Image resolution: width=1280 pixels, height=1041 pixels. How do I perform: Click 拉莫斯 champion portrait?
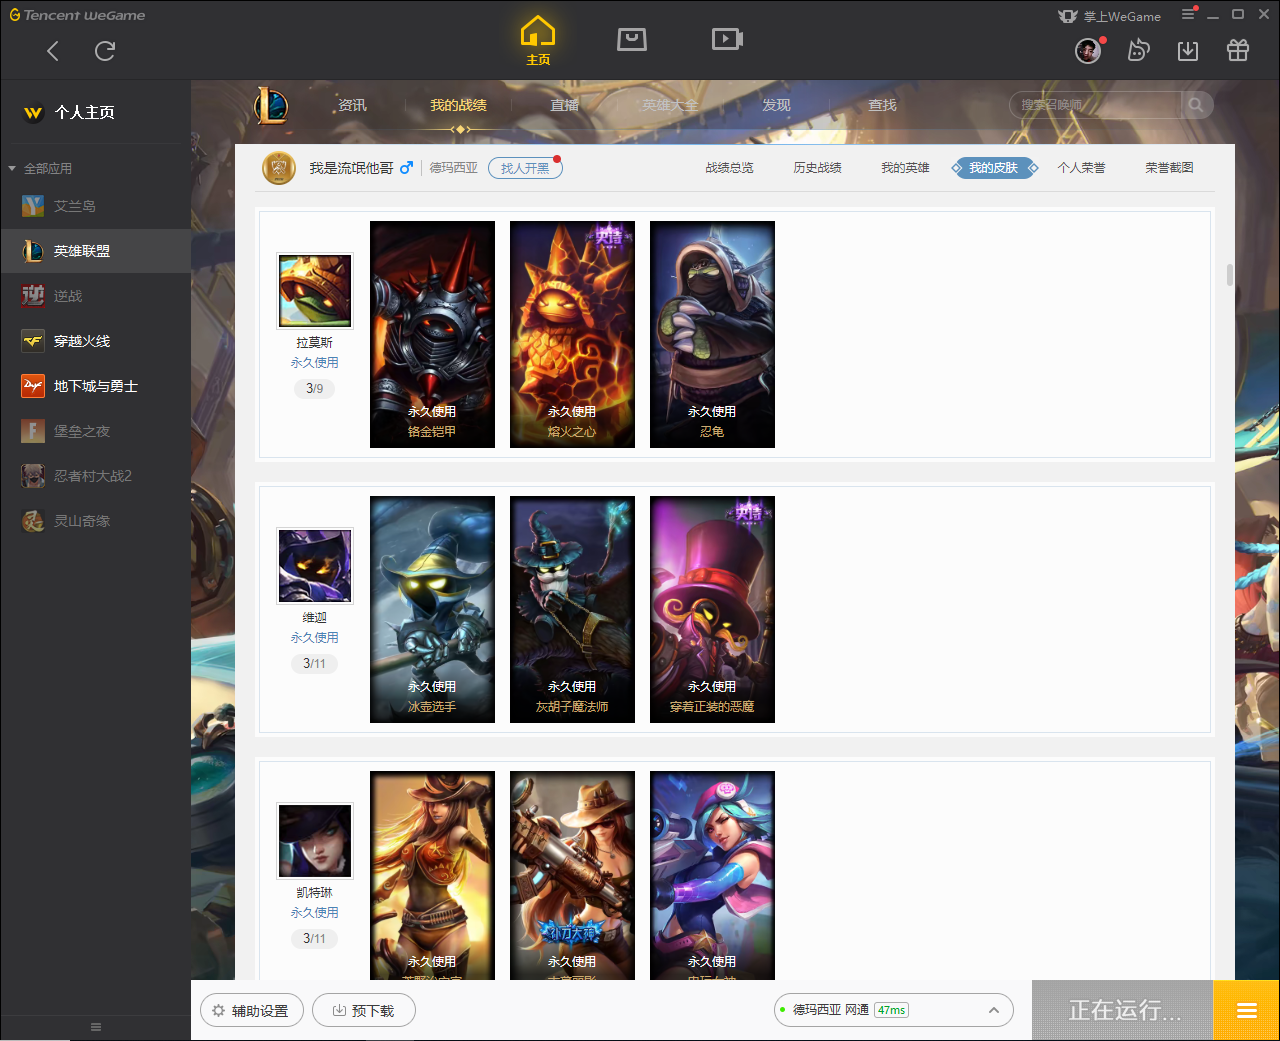click(x=315, y=291)
